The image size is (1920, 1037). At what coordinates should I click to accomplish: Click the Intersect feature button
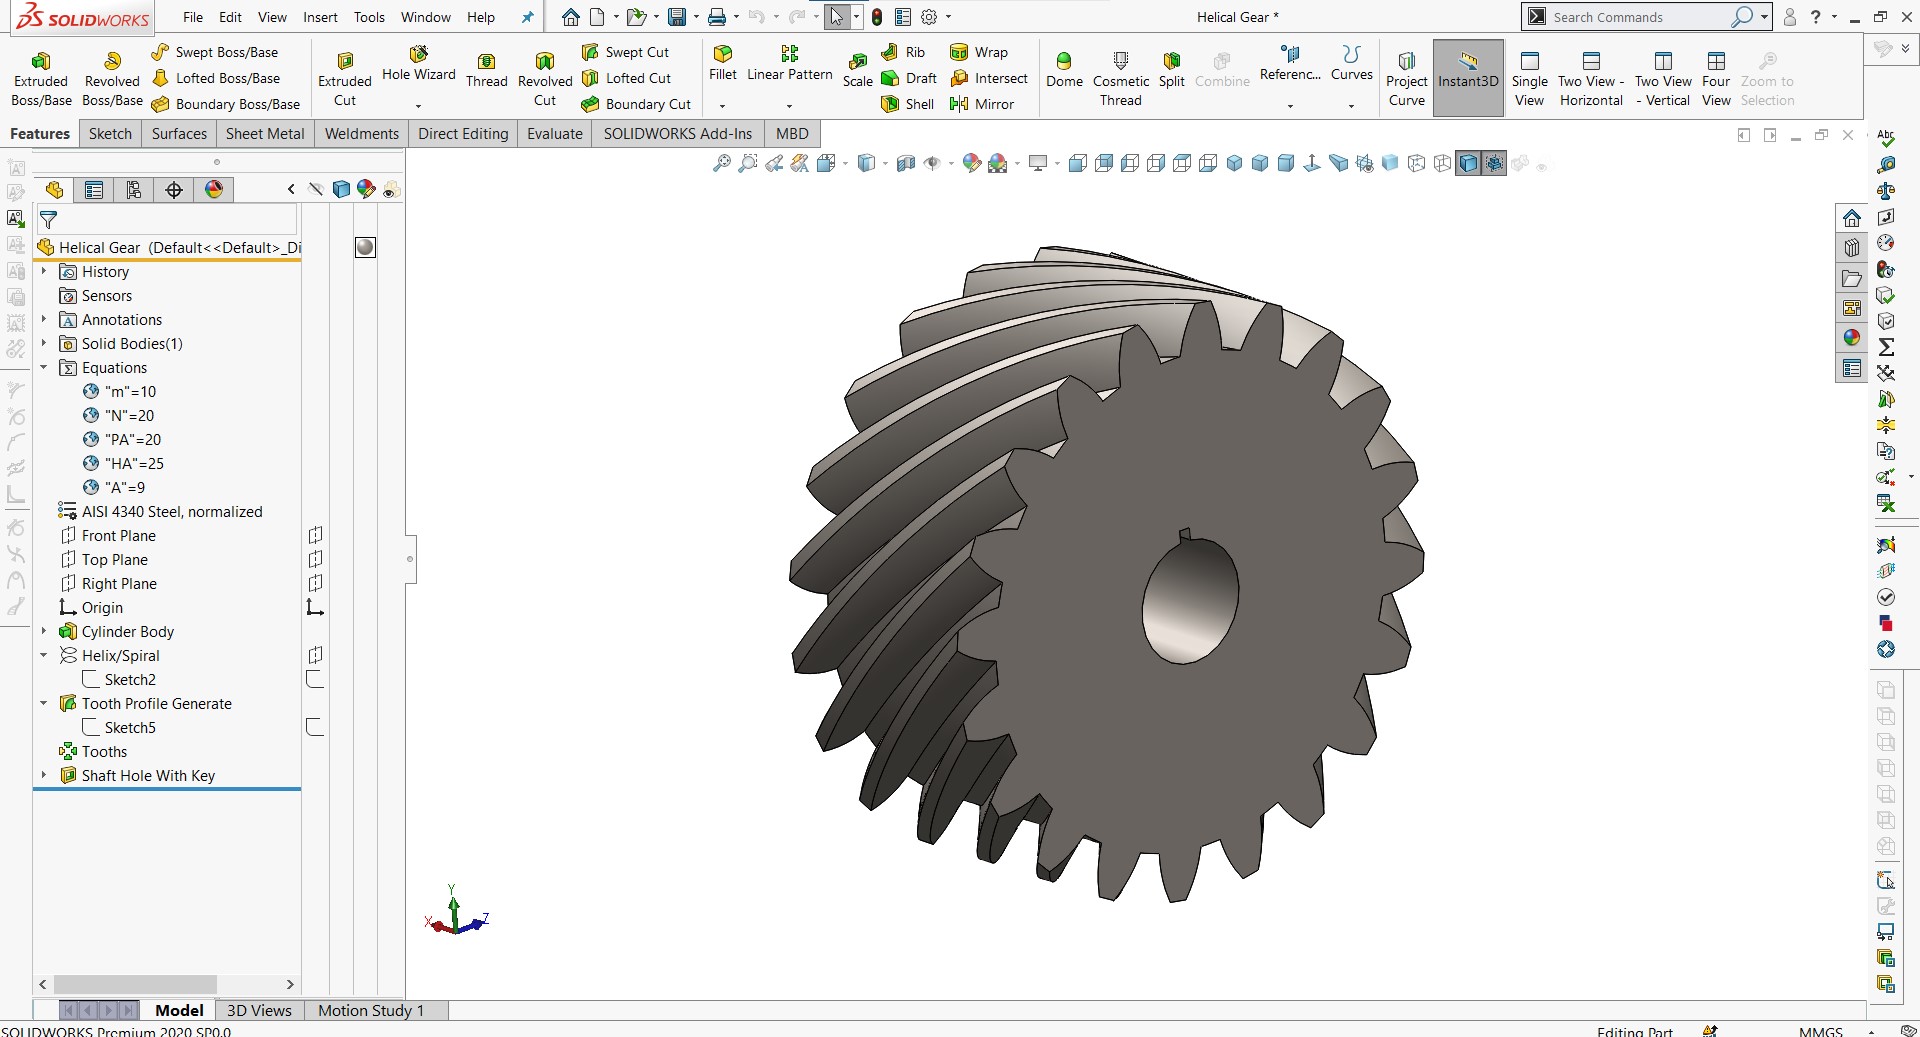point(988,78)
